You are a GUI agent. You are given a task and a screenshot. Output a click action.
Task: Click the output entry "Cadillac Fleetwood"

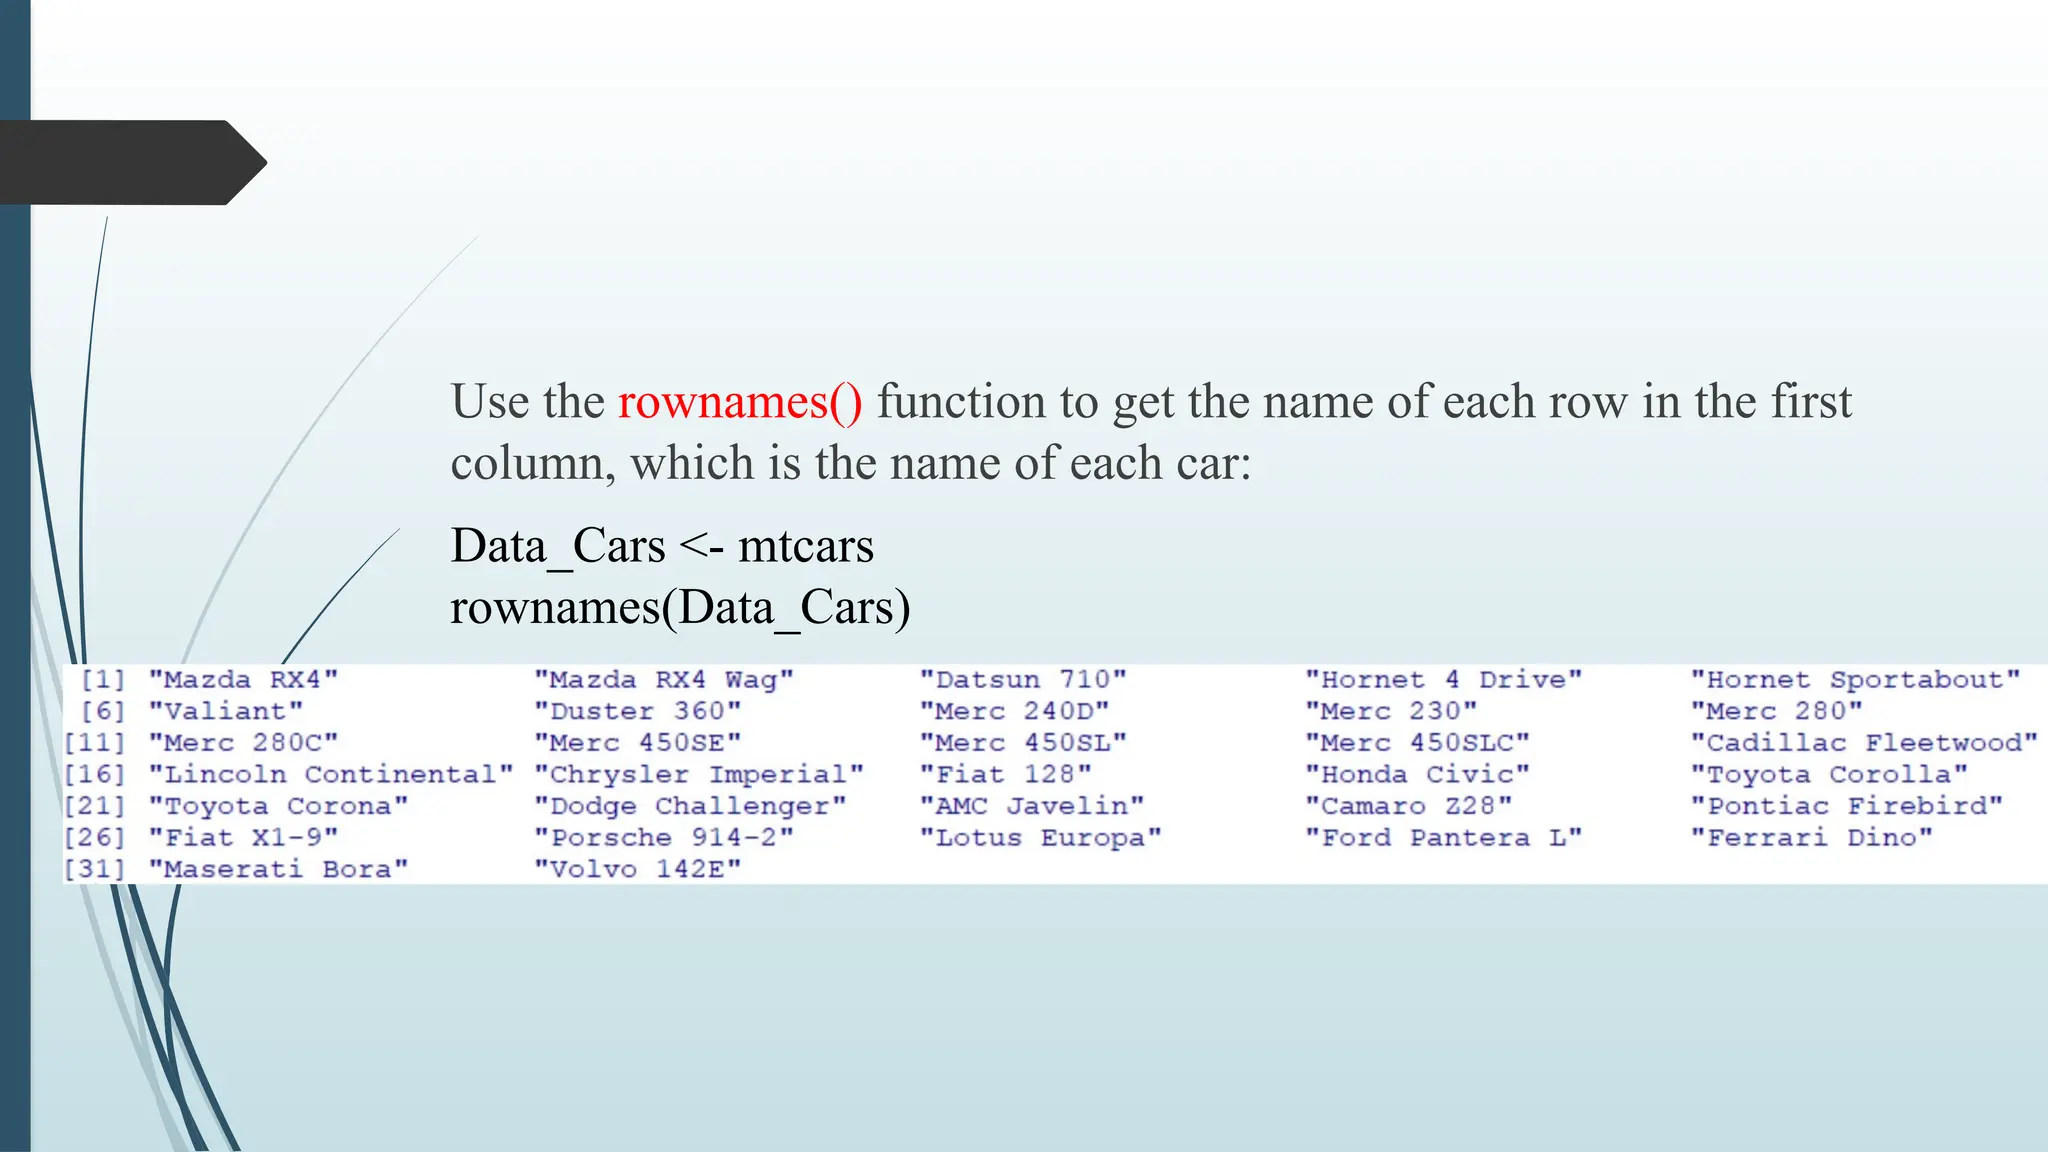tap(1865, 743)
